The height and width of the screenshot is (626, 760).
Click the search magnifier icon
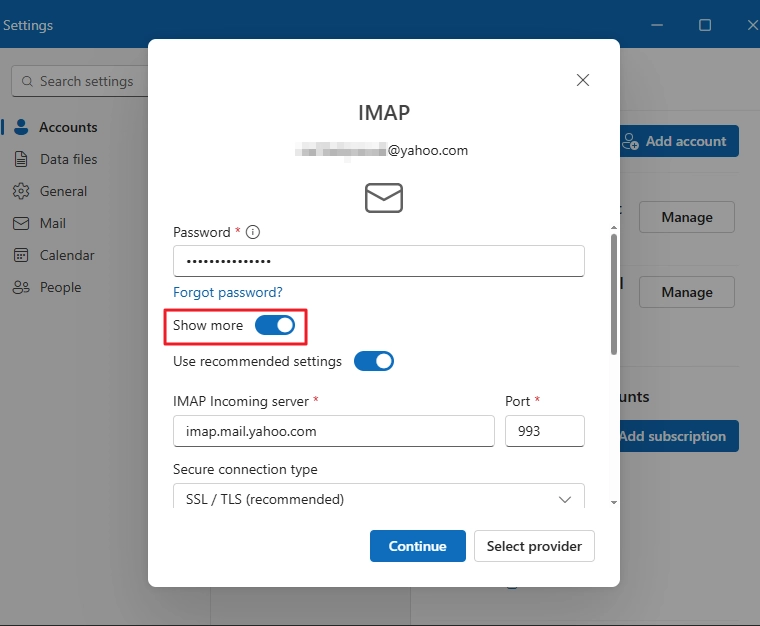pos(27,81)
